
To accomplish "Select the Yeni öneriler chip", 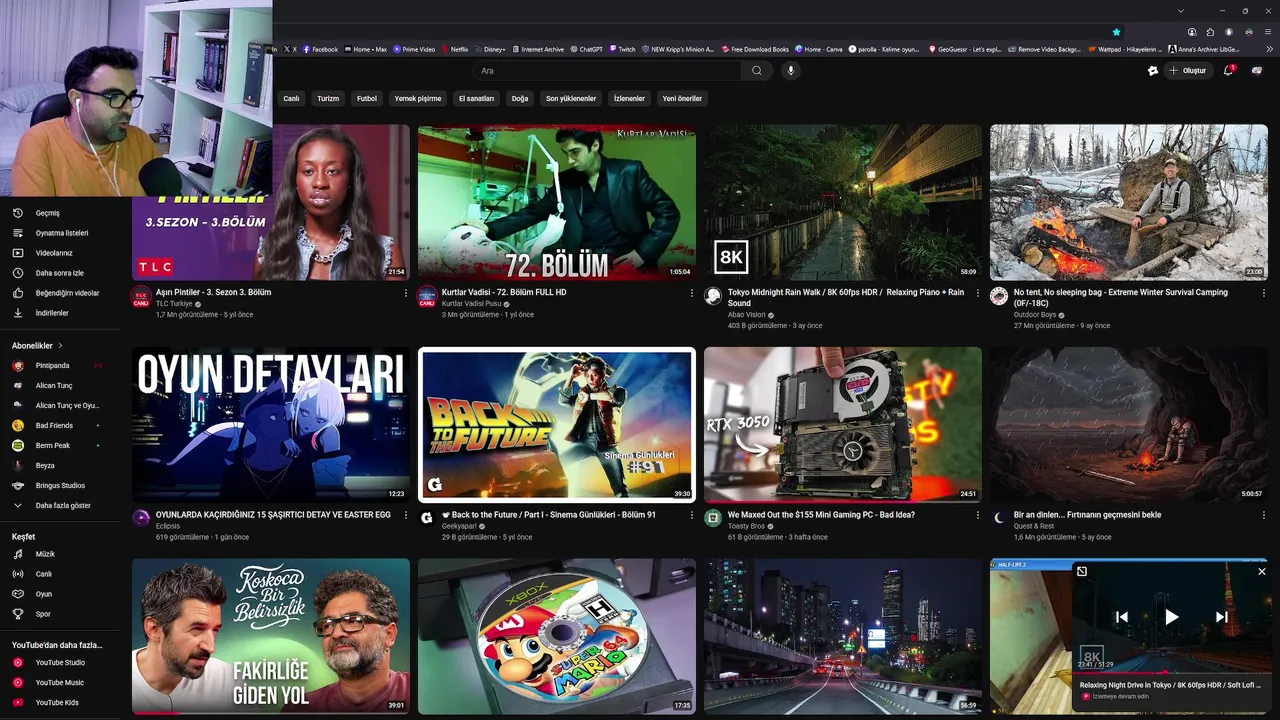I will click(682, 99).
